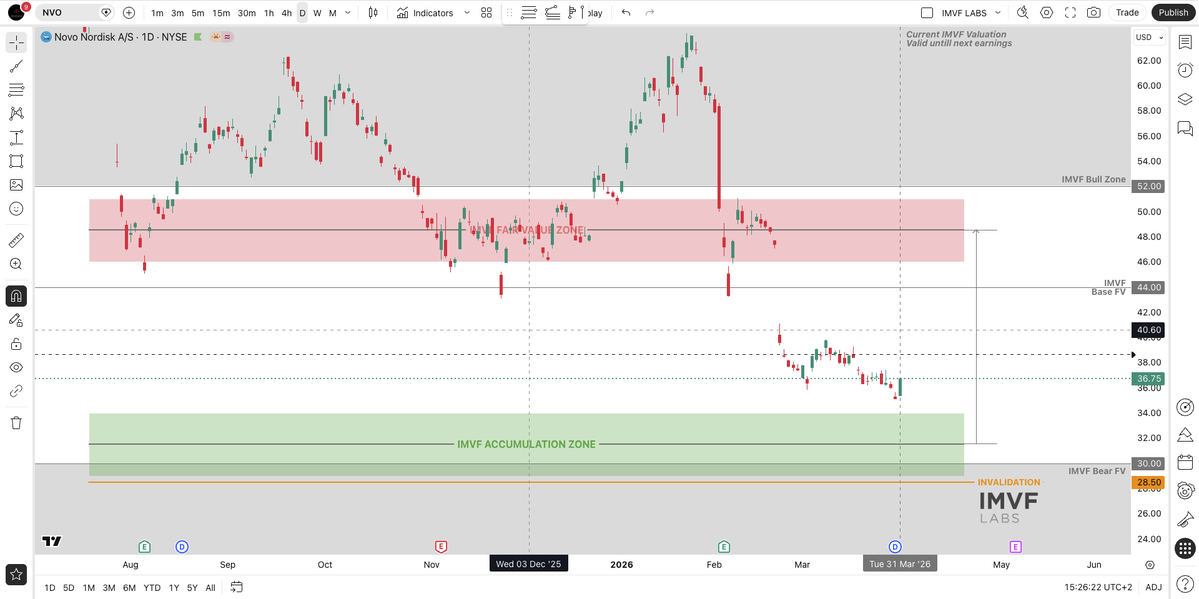Toggle hide all drawings eye icon
This screenshot has width=1199, height=599.
point(16,367)
